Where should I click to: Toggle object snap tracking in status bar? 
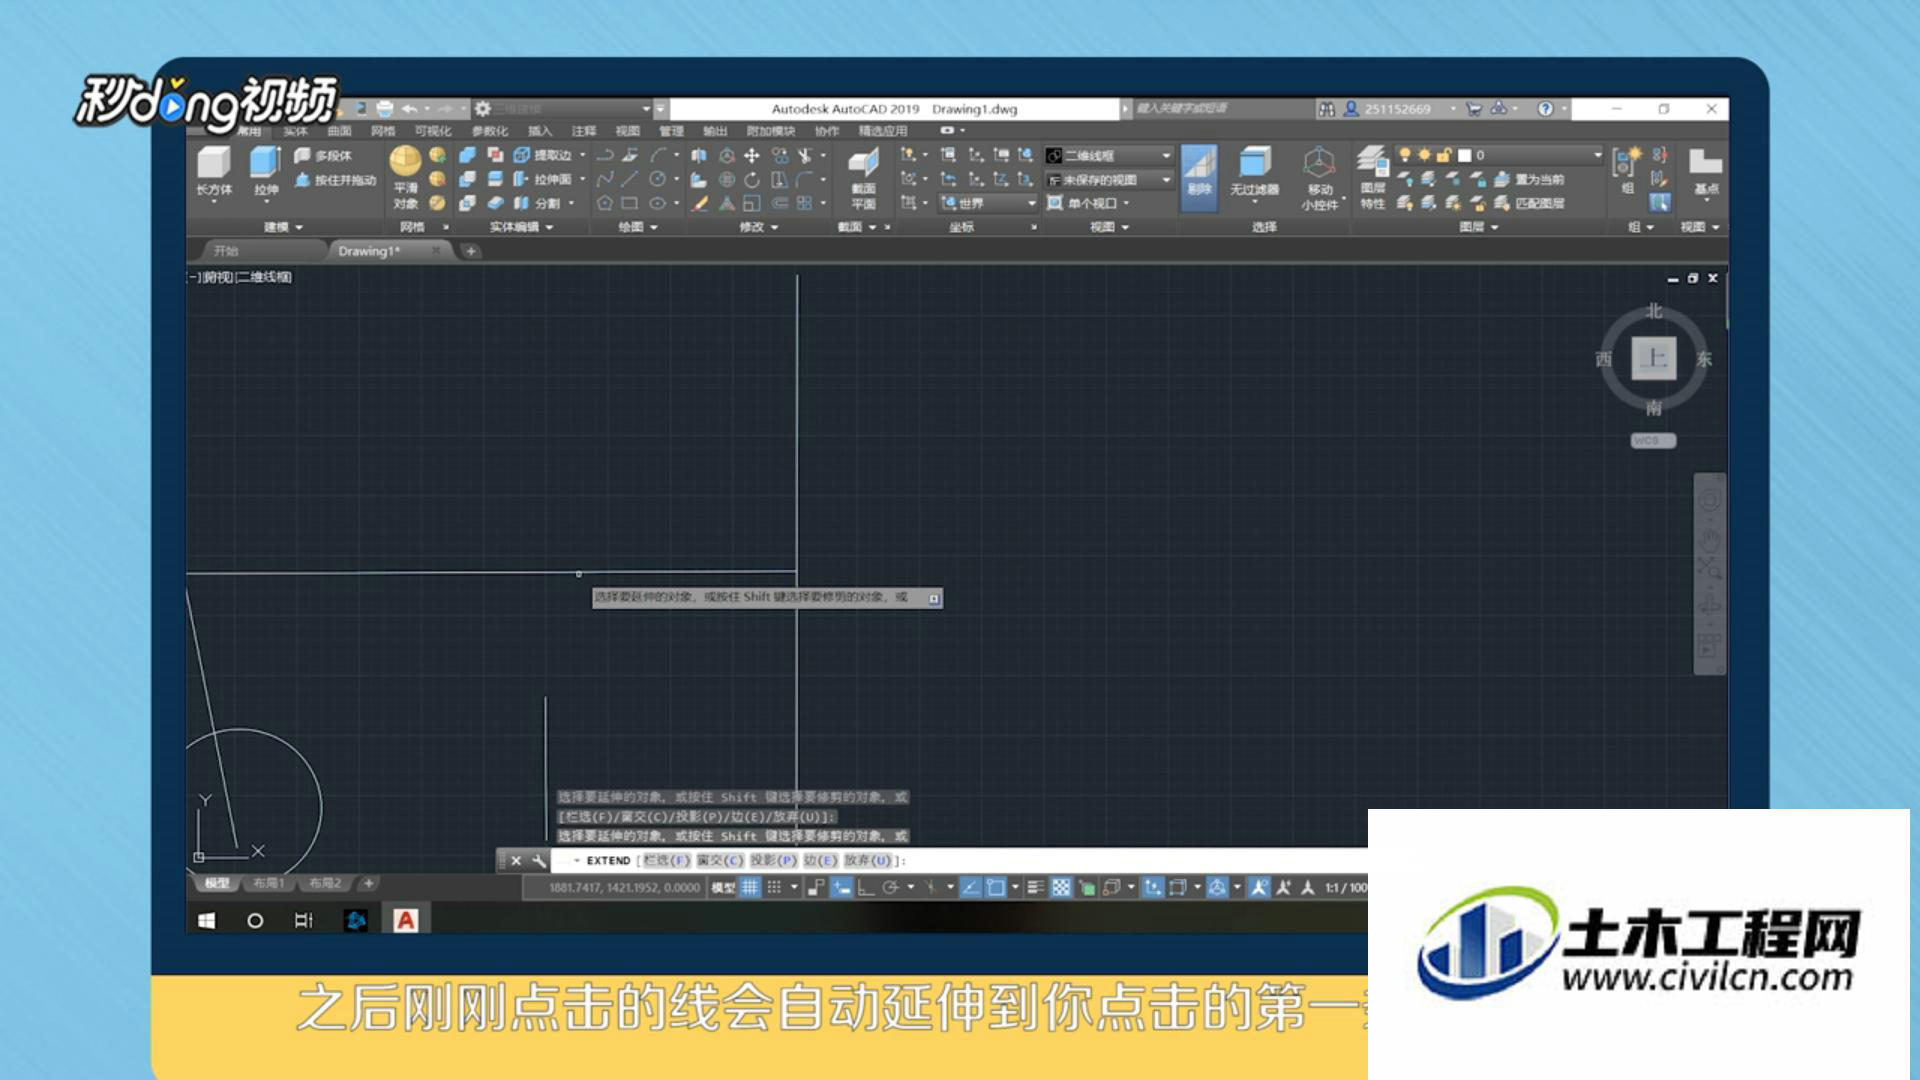[x=970, y=887]
